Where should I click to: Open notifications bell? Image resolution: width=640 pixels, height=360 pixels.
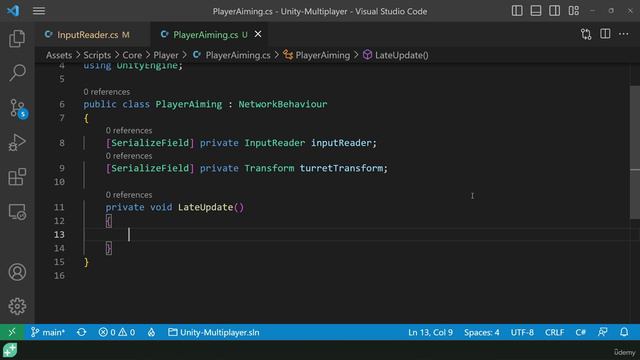point(624,332)
